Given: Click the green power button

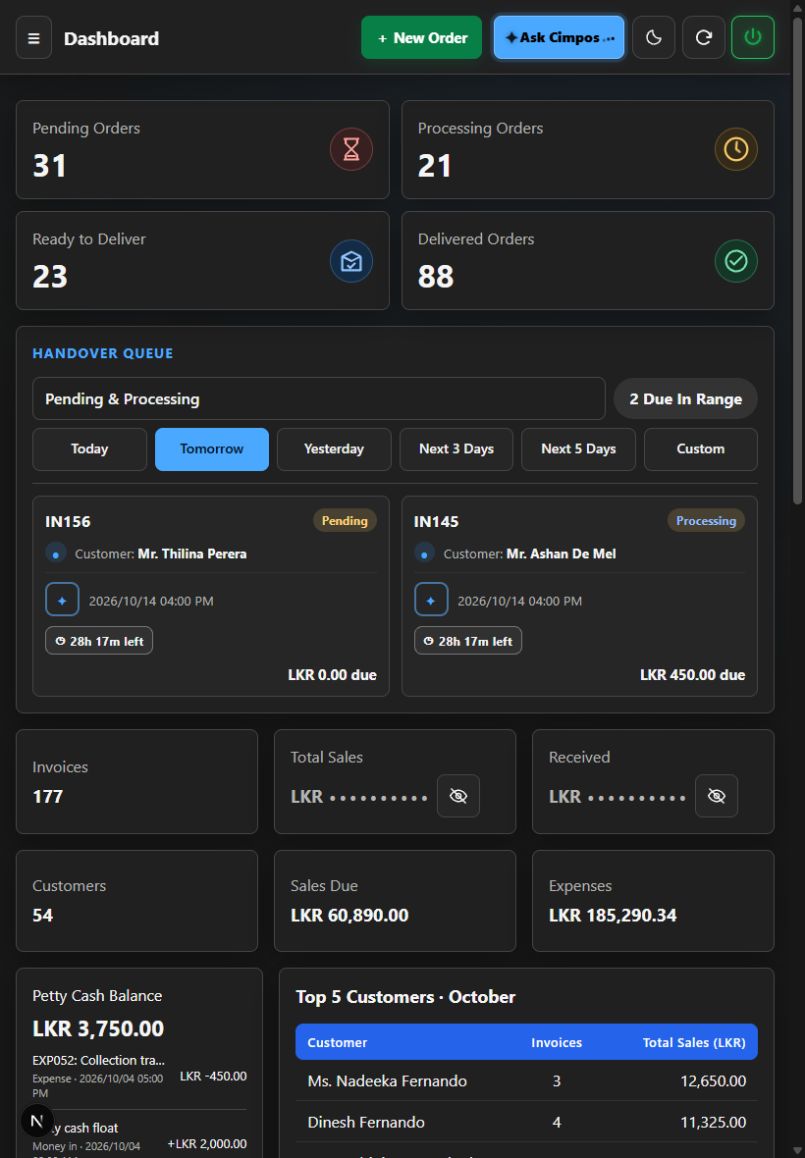Looking at the screenshot, I should (753, 38).
